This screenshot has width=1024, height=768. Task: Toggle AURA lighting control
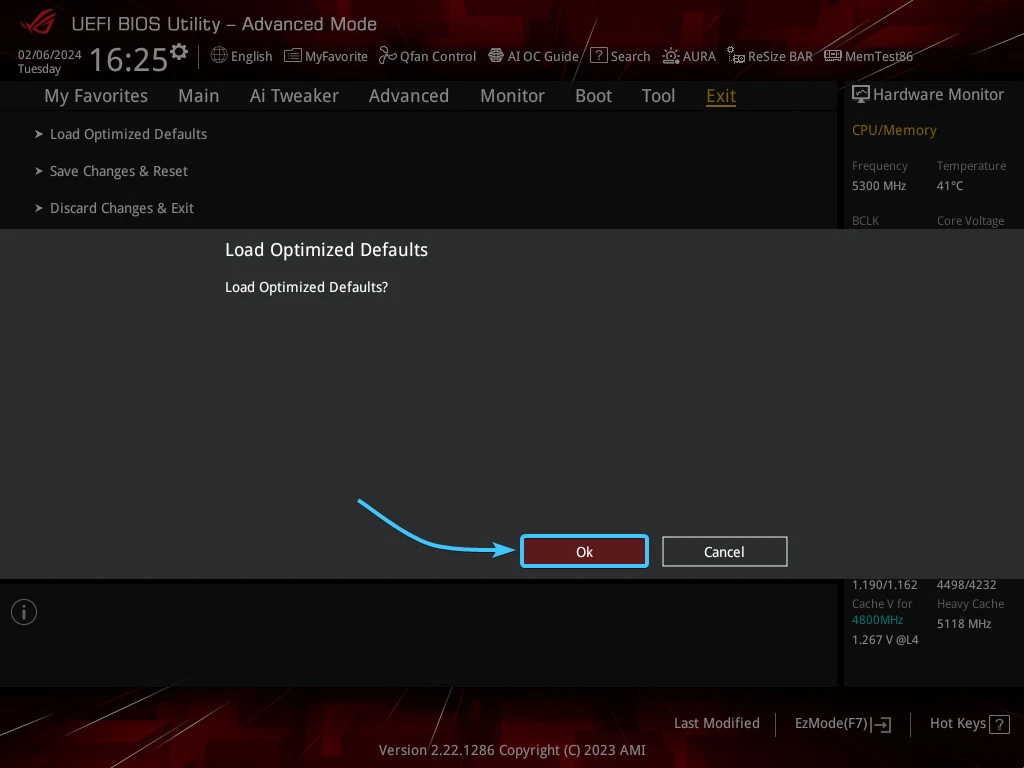[x=671, y=56]
